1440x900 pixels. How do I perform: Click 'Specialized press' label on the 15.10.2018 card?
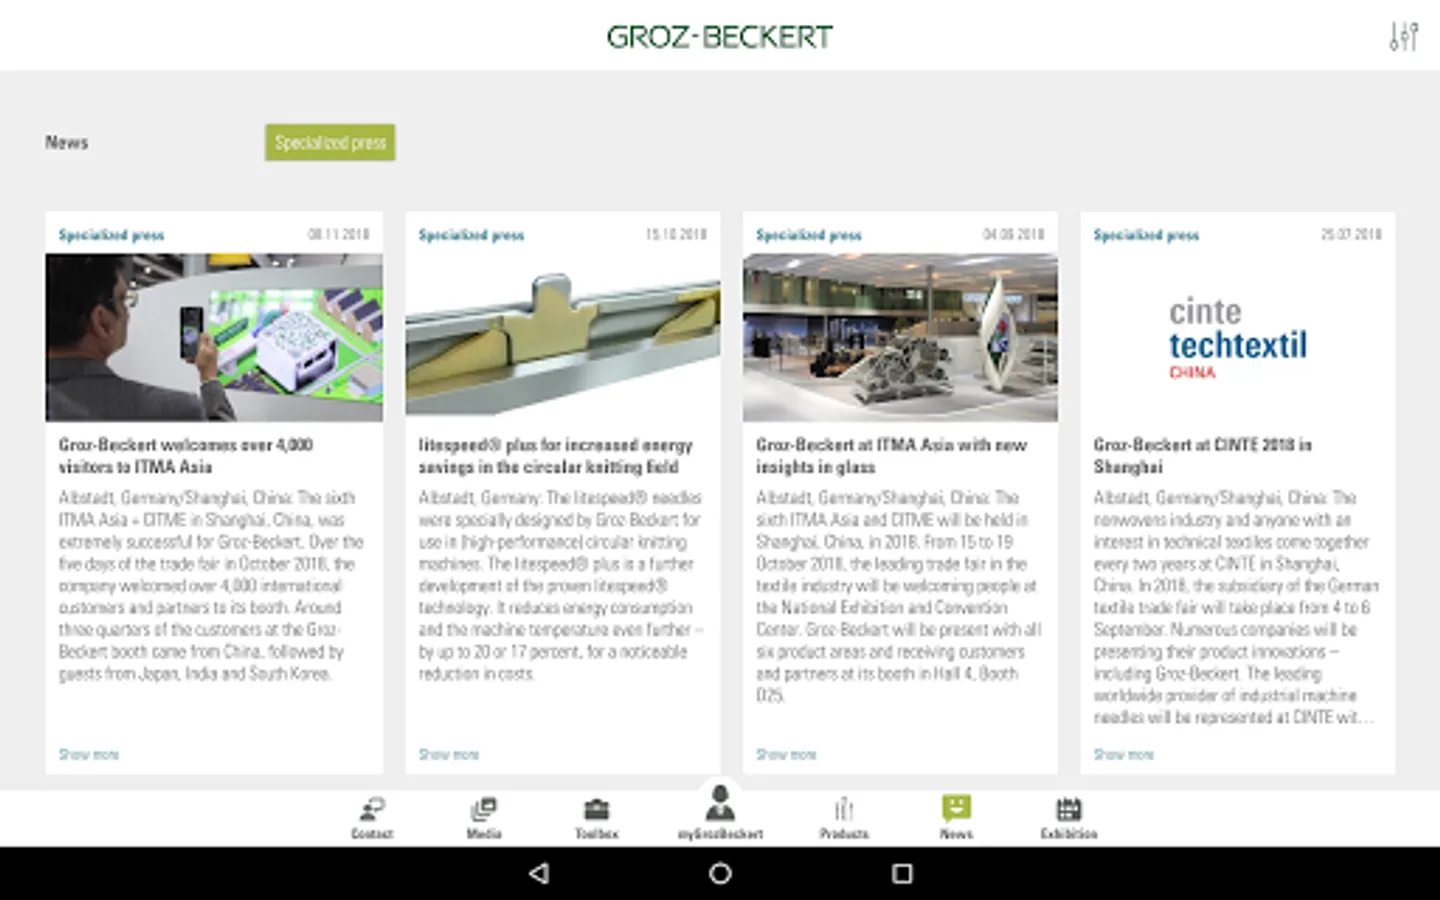471,235
